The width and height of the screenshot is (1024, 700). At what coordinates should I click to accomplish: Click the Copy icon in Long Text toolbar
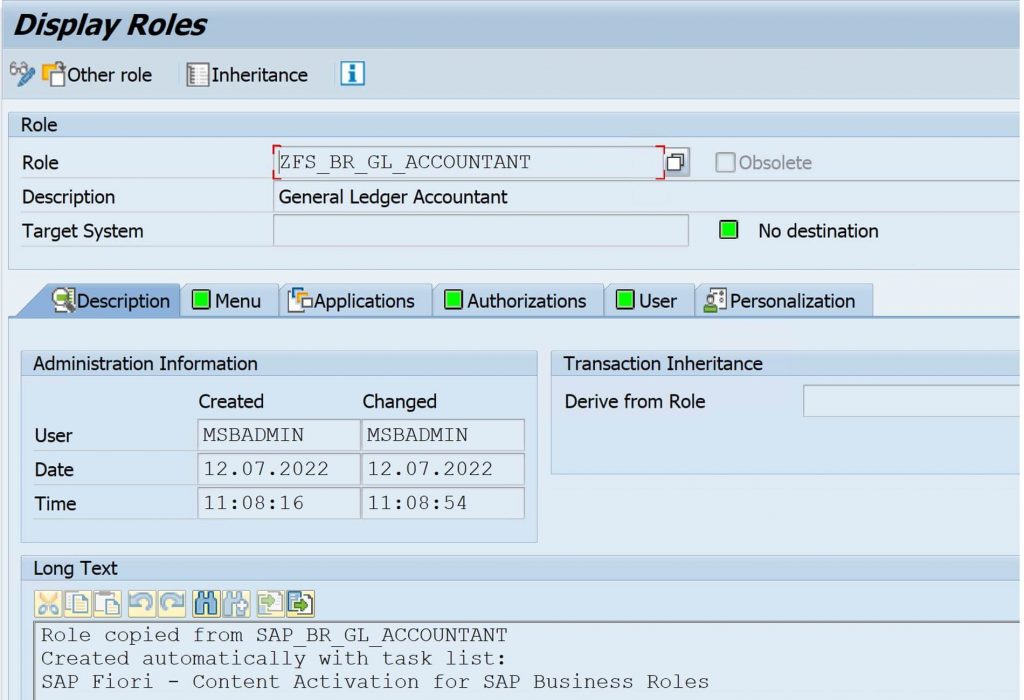pyautogui.click(x=78, y=604)
